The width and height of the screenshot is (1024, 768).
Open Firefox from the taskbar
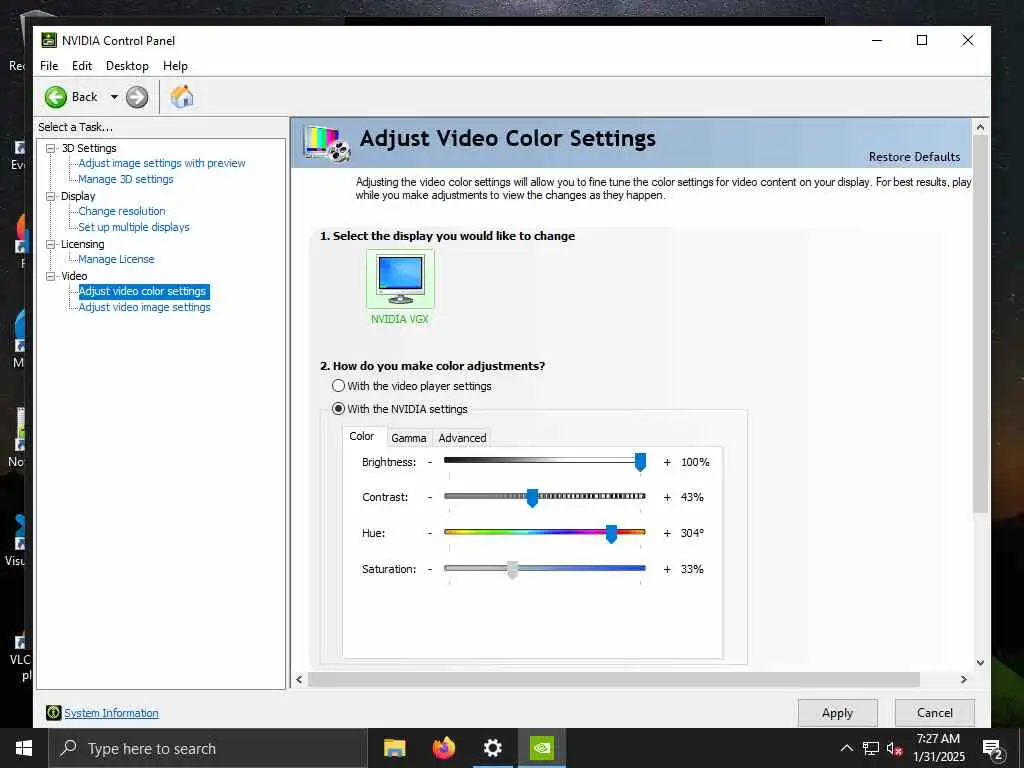[x=443, y=748]
